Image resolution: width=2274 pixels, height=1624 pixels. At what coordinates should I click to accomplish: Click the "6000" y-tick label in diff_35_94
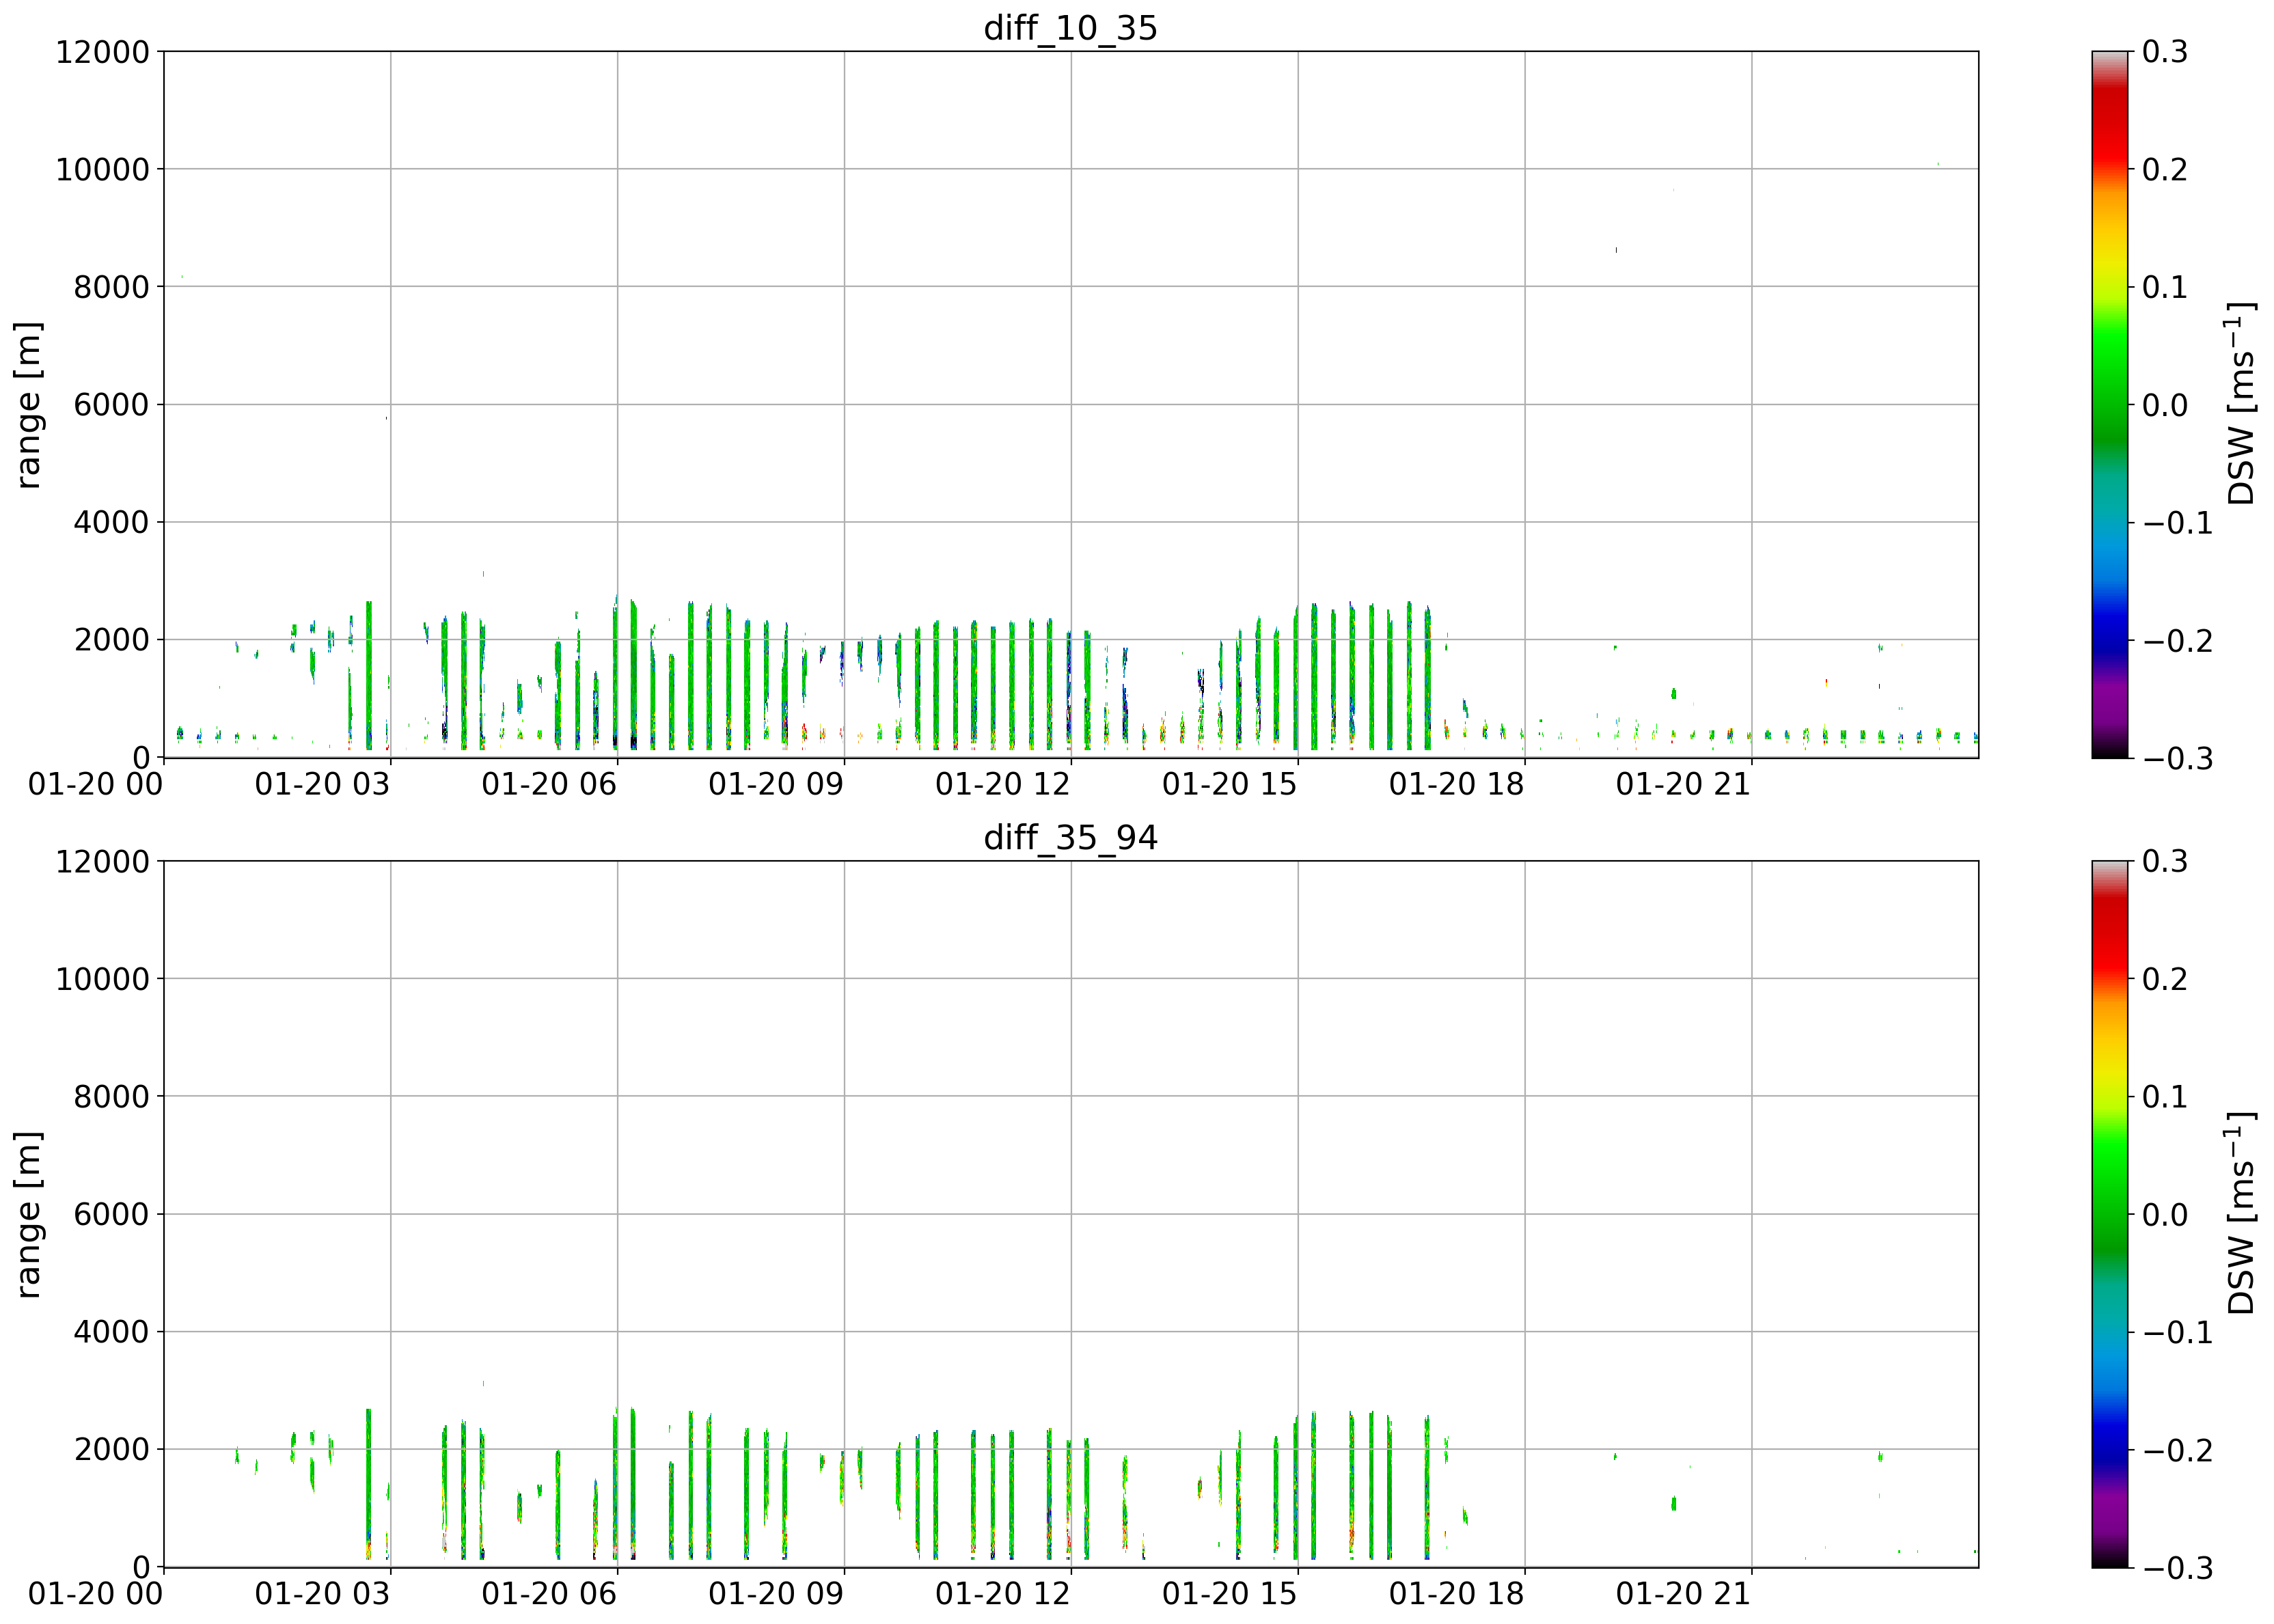pyautogui.click(x=111, y=1214)
